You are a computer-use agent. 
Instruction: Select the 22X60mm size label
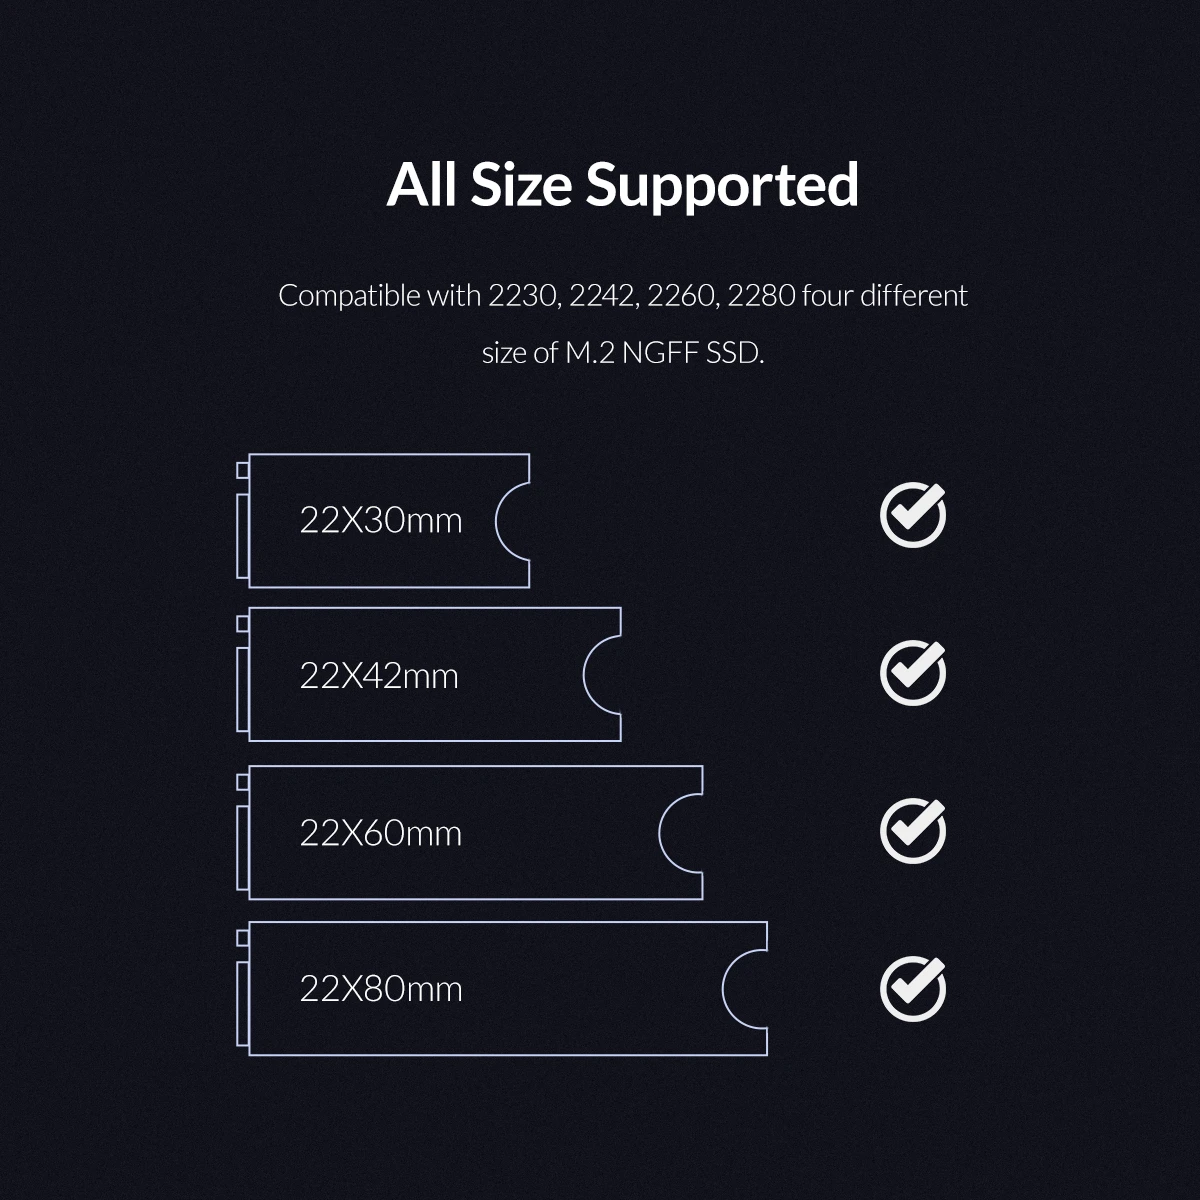(381, 834)
